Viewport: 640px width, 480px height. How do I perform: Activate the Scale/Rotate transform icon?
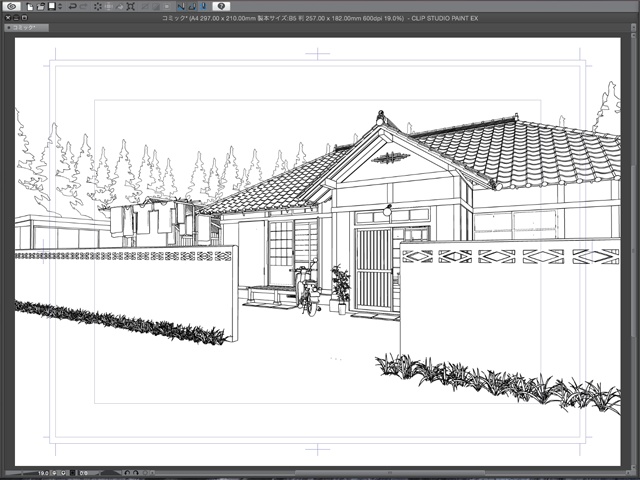[x=131, y=7]
